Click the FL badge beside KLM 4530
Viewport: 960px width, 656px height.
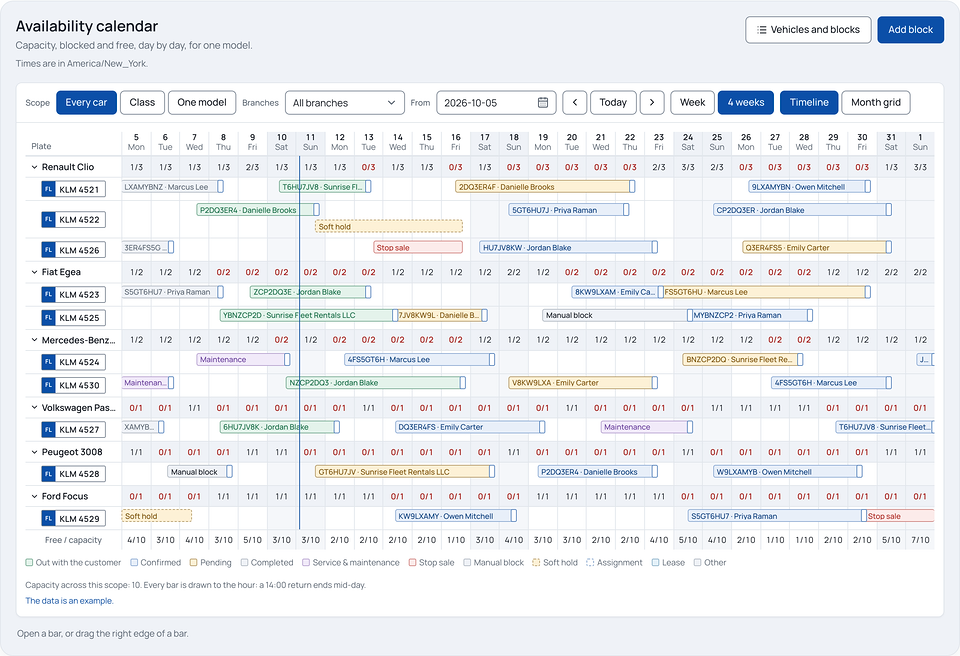(x=48, y=385)
